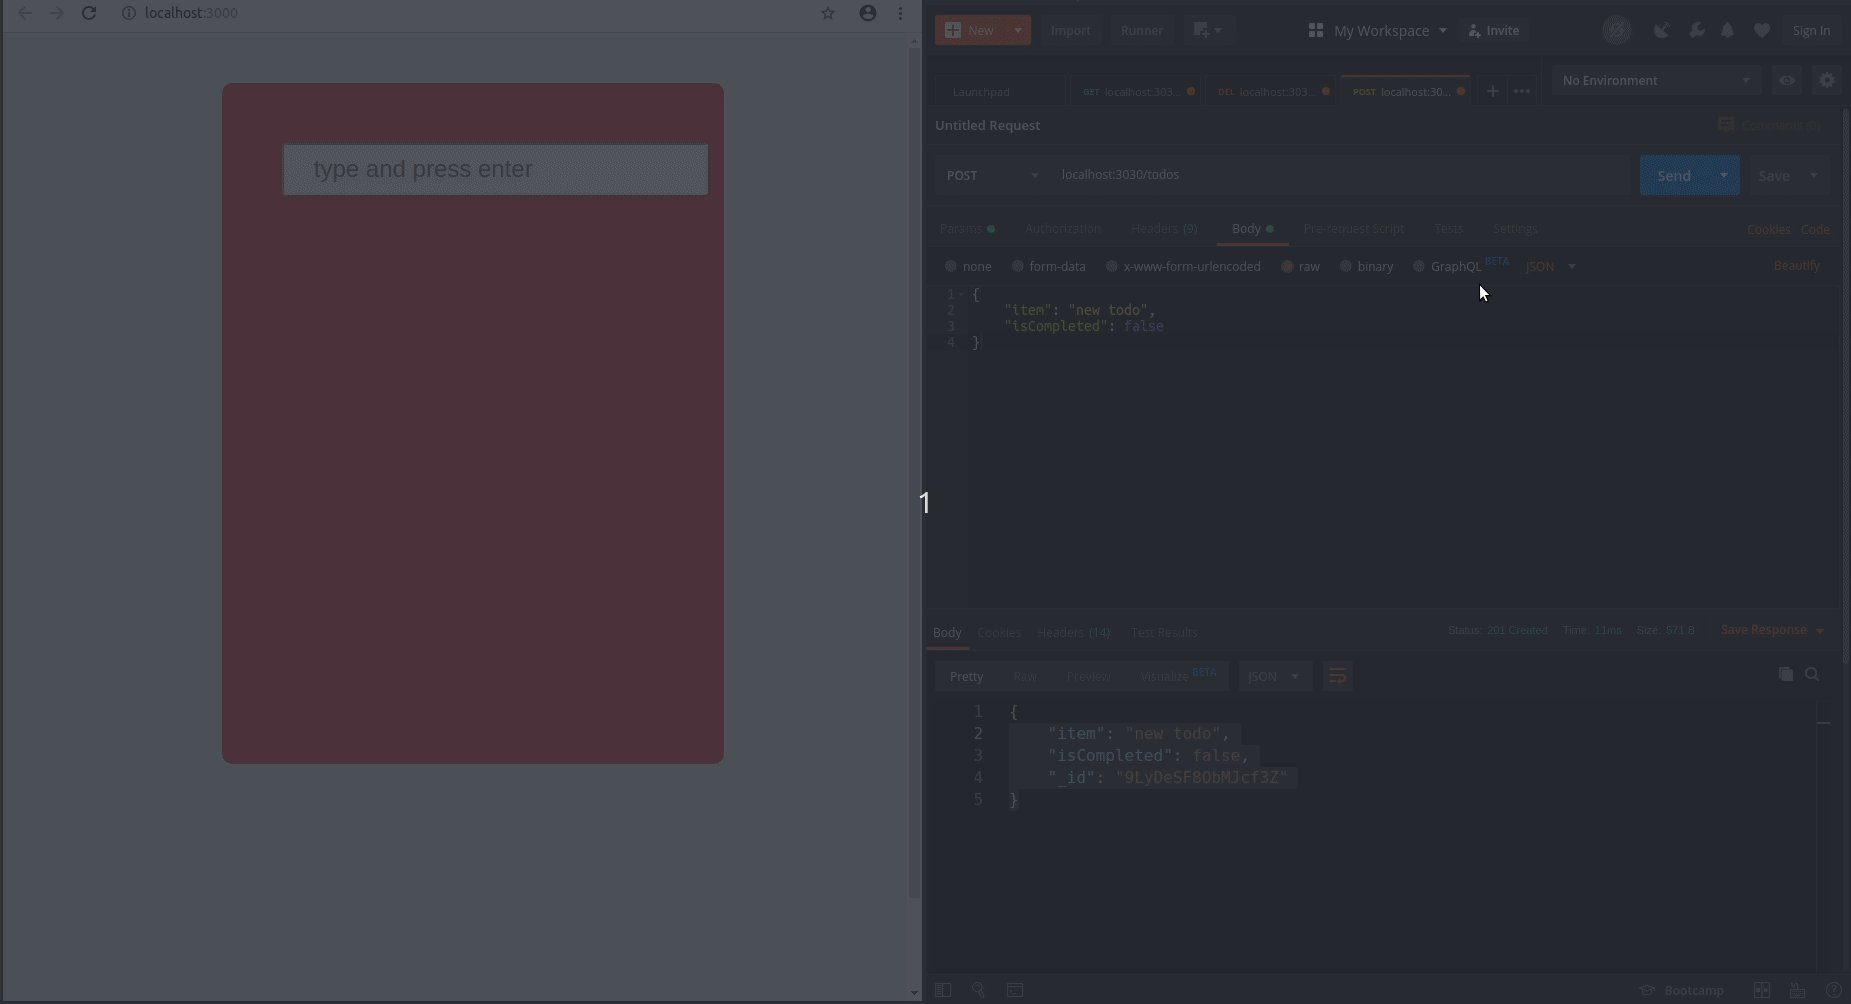Viewport: 1851px width, 1004px height.
Task: Click the todo text input field
Action: 495,169
